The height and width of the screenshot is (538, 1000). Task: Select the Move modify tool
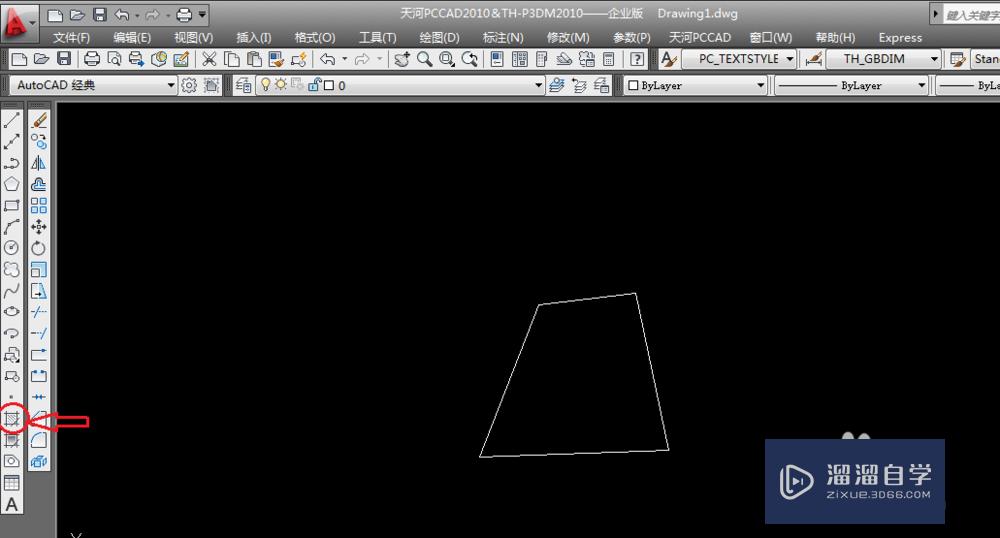click(x=39, y=226)
